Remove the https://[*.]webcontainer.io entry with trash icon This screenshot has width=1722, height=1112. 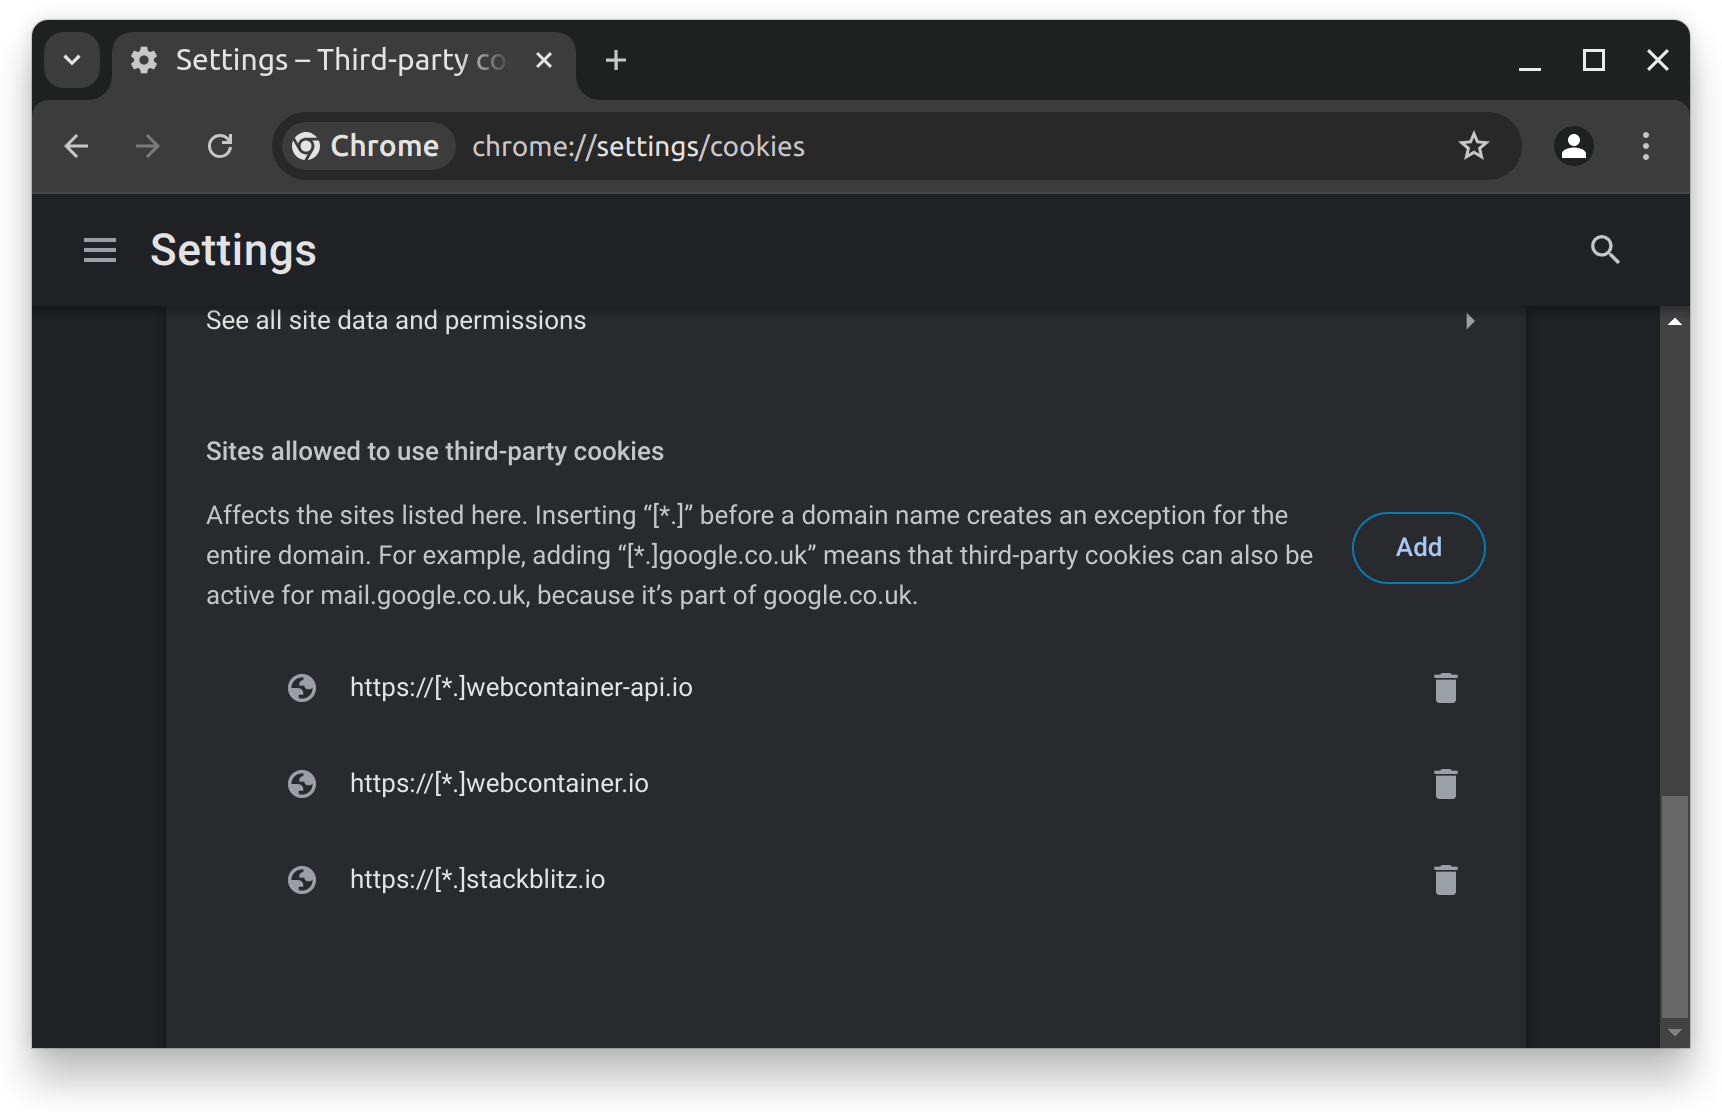[x=1445, y=784]
